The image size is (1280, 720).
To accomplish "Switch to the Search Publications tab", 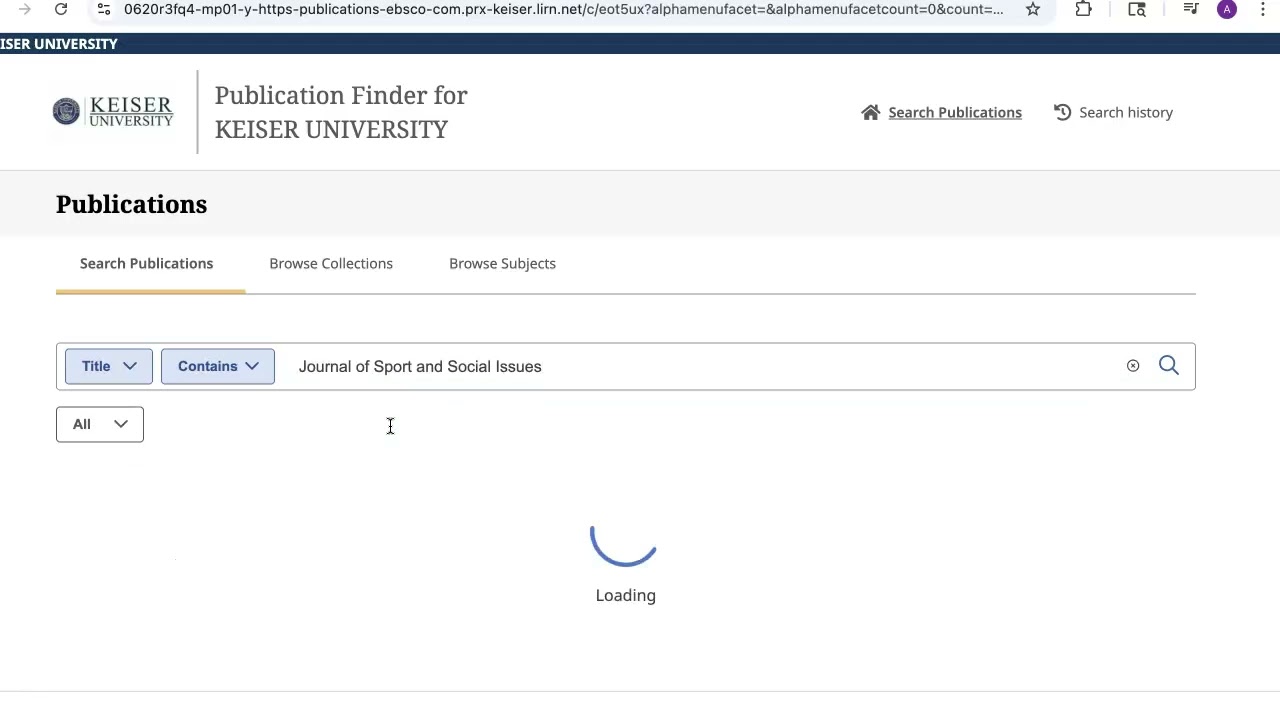I will (x=147, y=263).
